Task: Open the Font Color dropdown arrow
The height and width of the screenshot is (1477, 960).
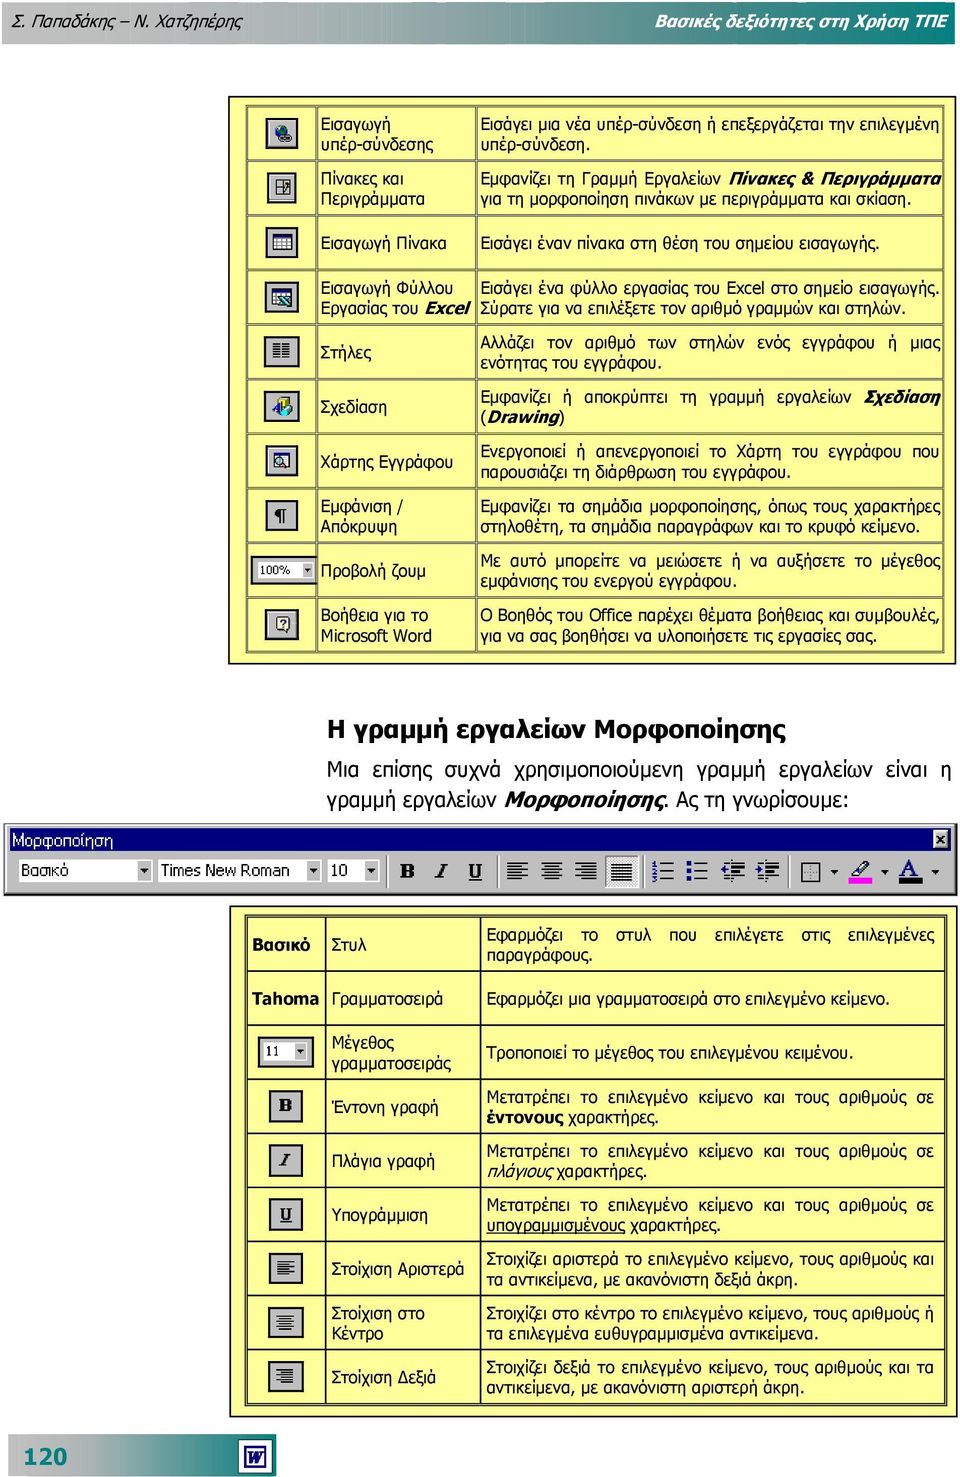Action: click(x=935, y=871)
